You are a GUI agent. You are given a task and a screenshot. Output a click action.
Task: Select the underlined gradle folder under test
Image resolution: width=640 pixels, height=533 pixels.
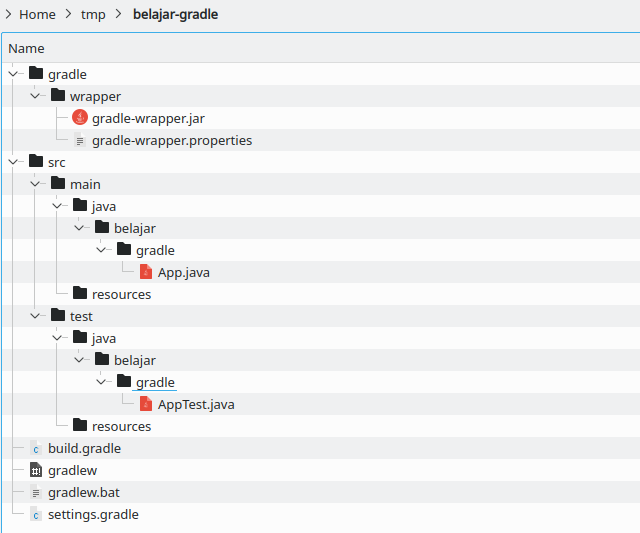pos(155,382)
